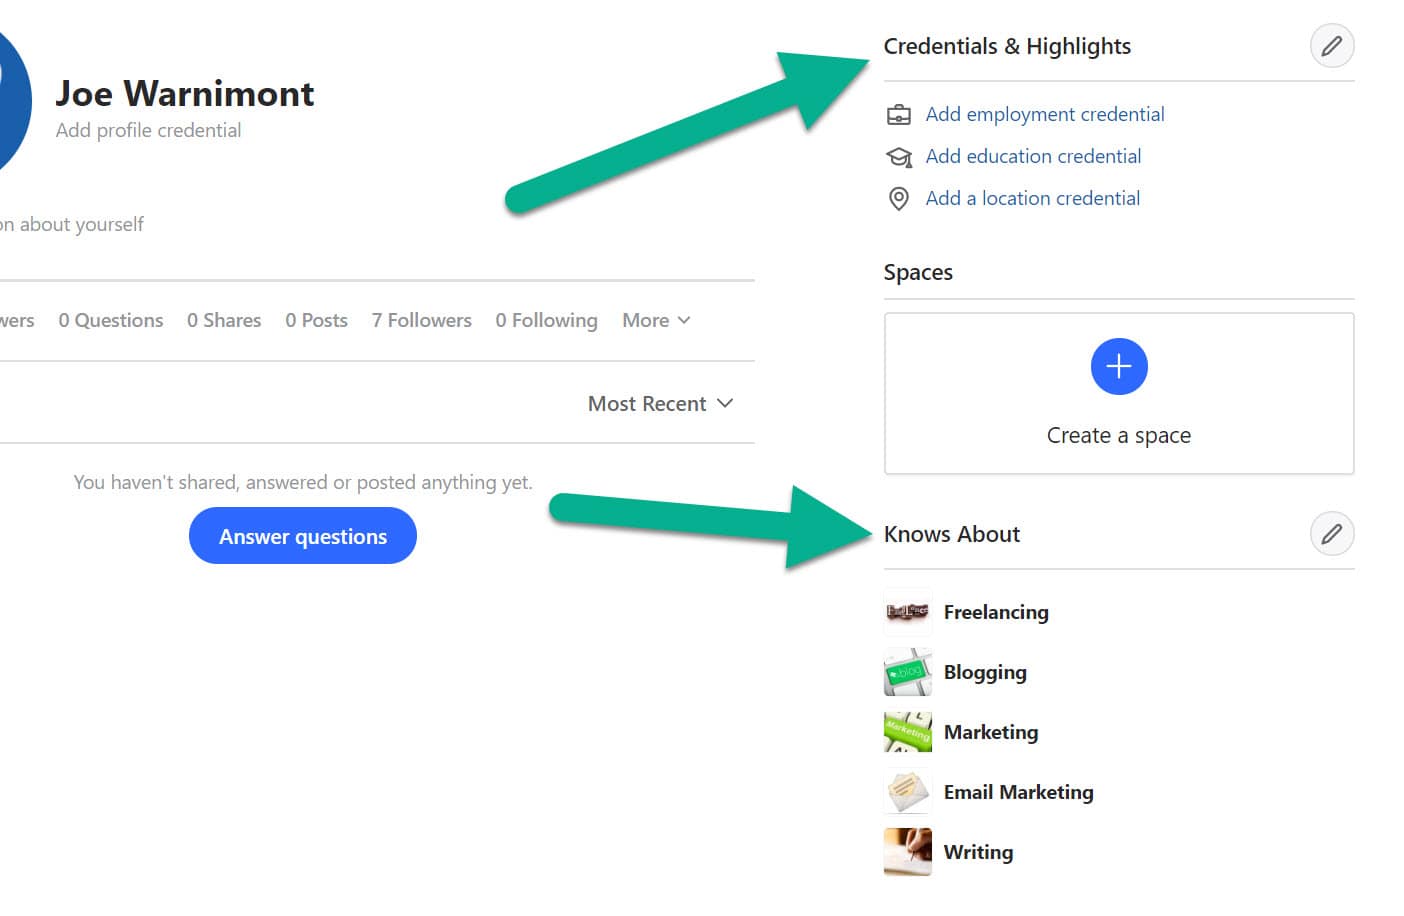Click the location pin icon
The width and height of the screenshot is (1404, 916).
[899, 199]
